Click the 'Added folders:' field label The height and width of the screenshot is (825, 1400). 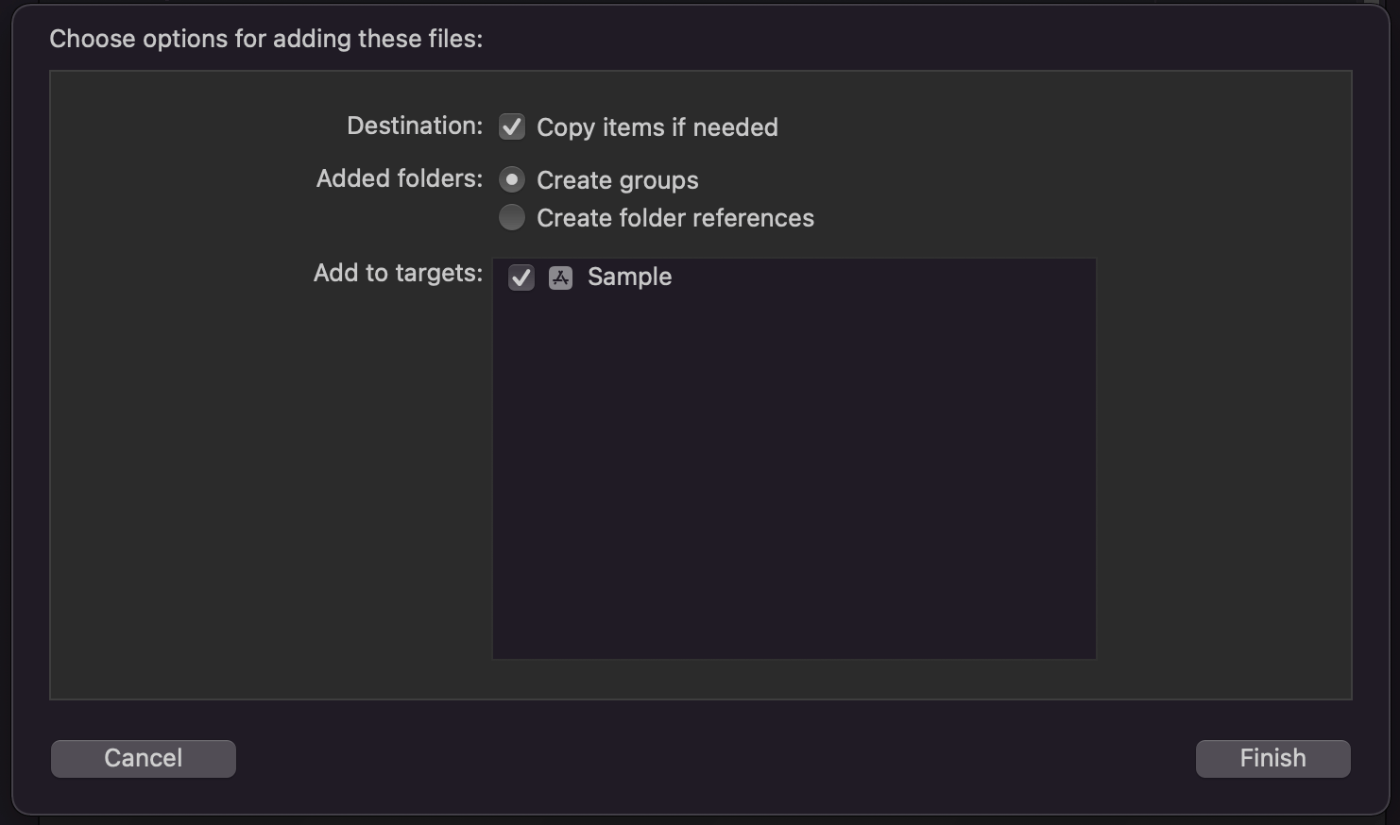click(400, 179)
